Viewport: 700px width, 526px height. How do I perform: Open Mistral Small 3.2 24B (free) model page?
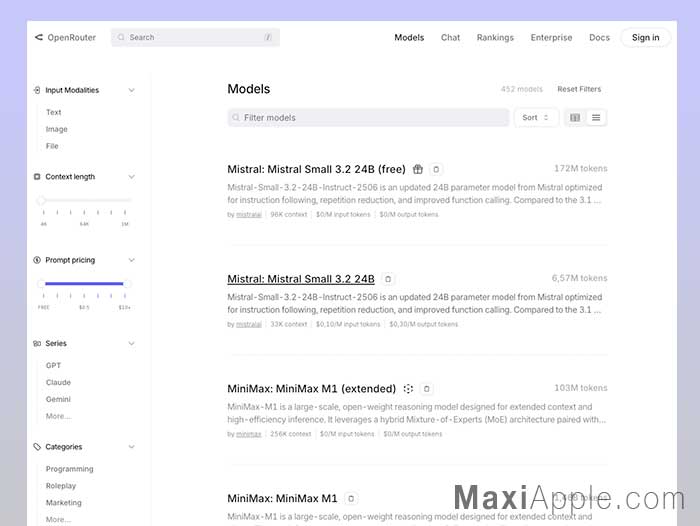pyautogui.click(x=316, y=169)
